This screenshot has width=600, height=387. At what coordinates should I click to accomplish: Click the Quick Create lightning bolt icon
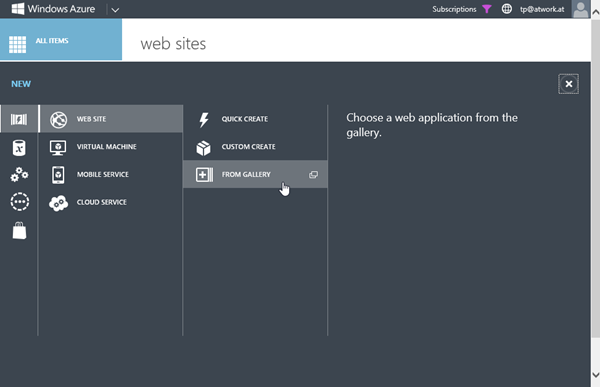click(204, 119)
